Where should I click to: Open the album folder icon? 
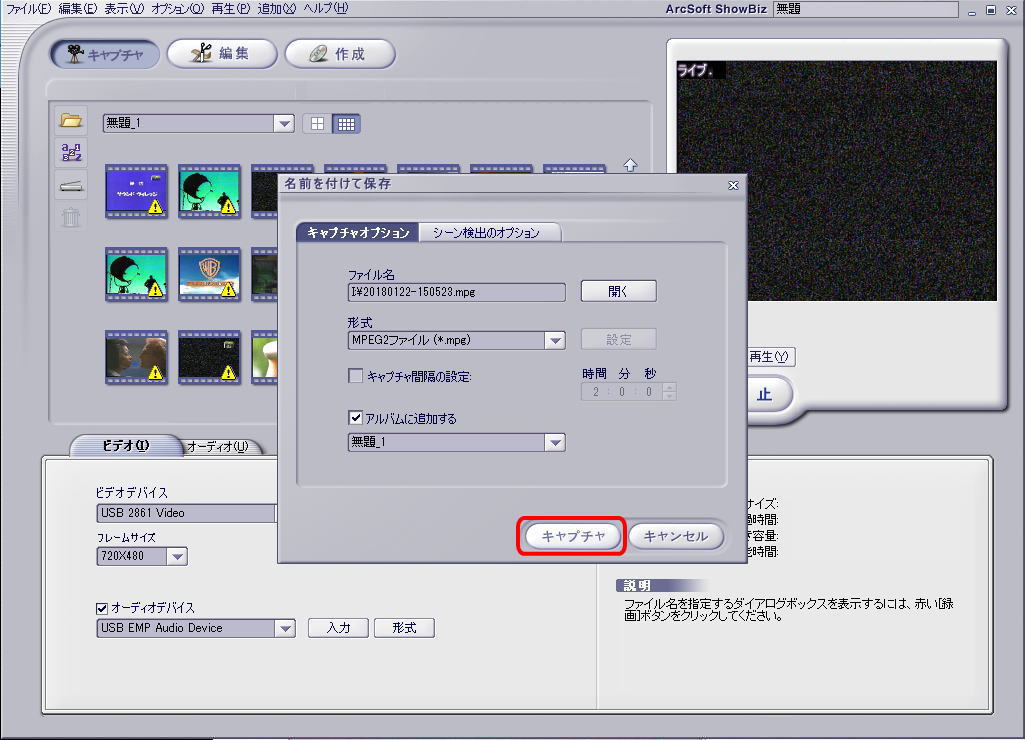[x=71, y=120]
